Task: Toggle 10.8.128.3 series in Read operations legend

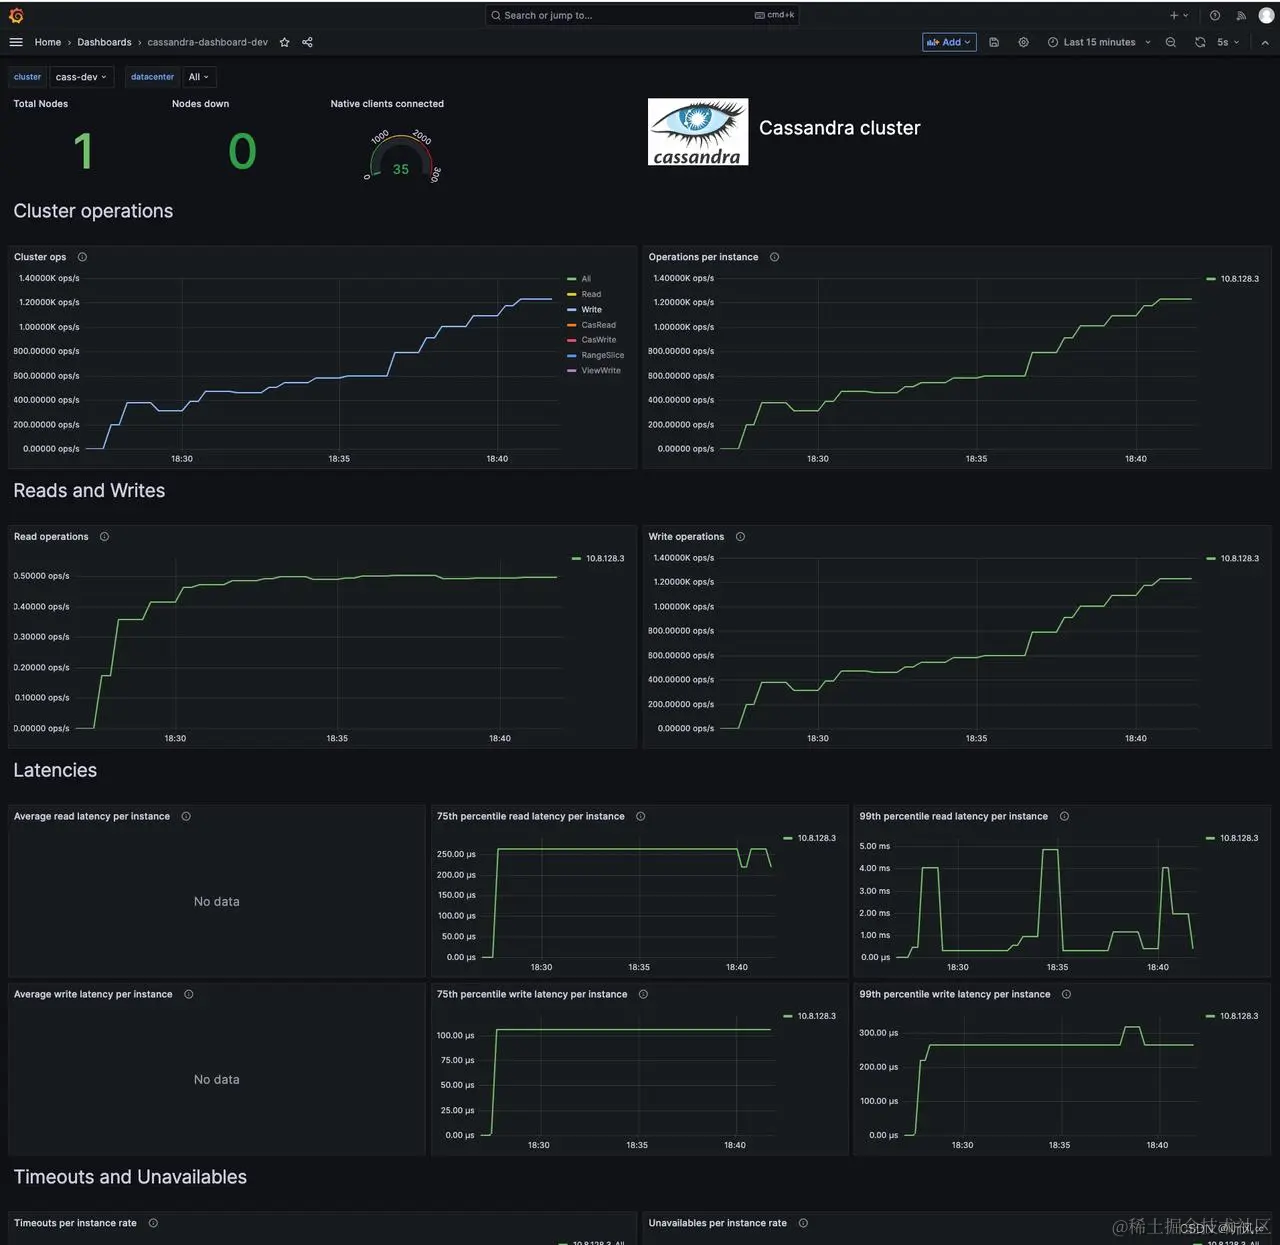Action: click(x=605, y=558)
